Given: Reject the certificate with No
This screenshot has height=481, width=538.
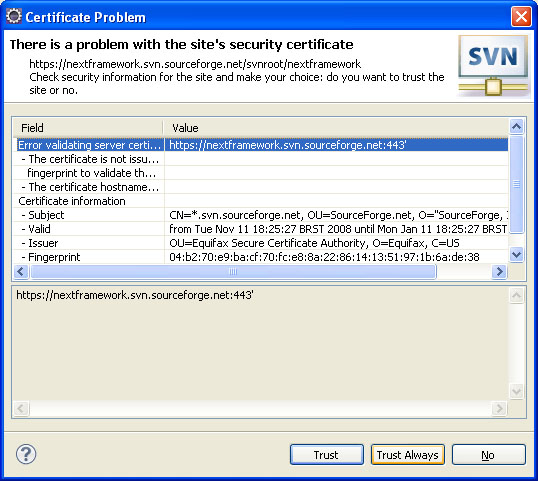Looking at the screenshot, I should point(489,455).
